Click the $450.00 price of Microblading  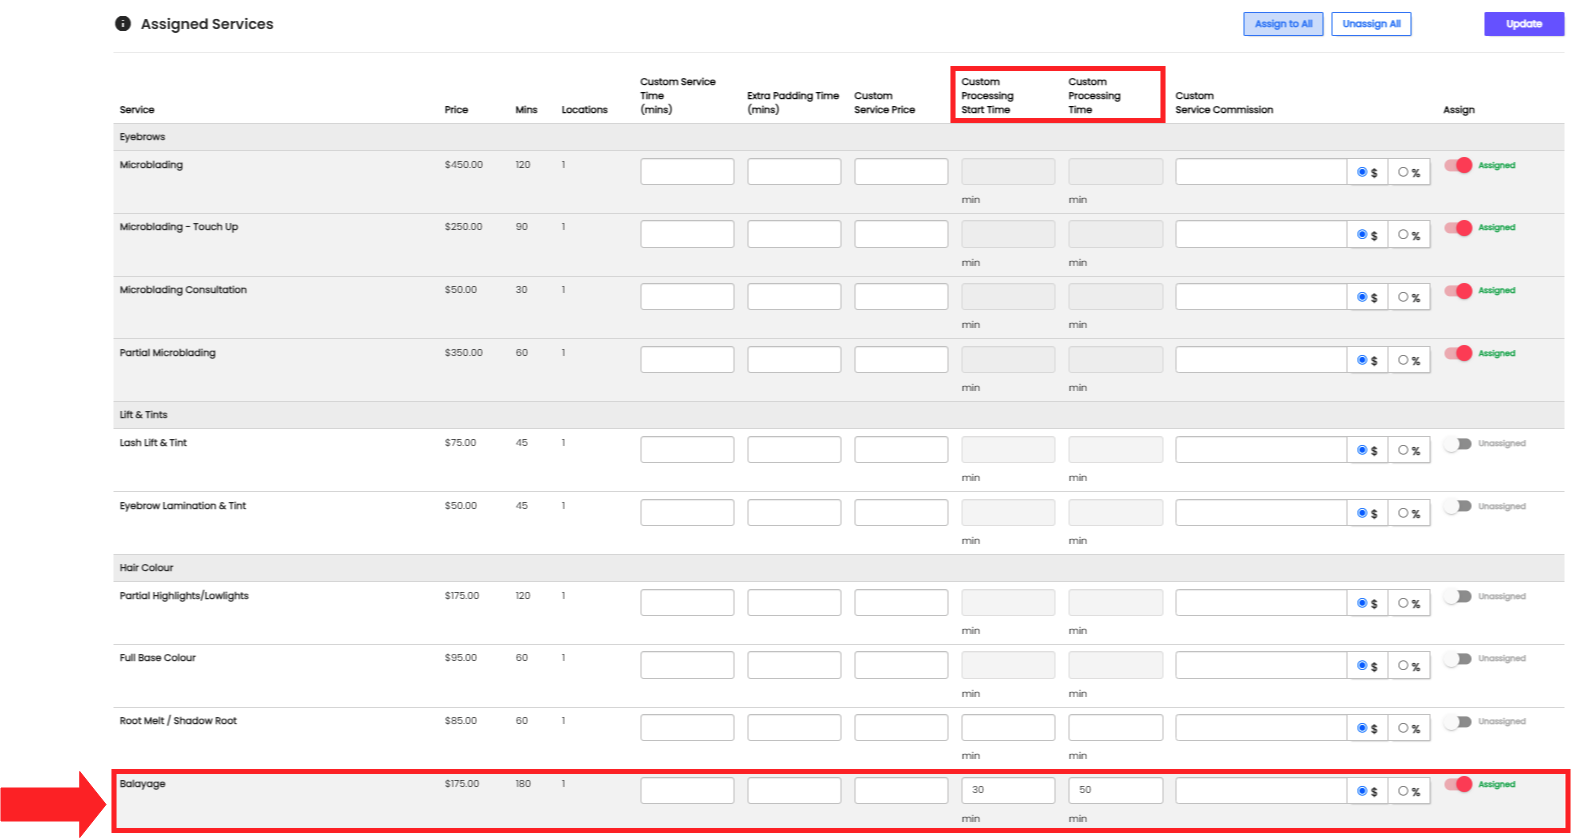(x=464, y=165)
